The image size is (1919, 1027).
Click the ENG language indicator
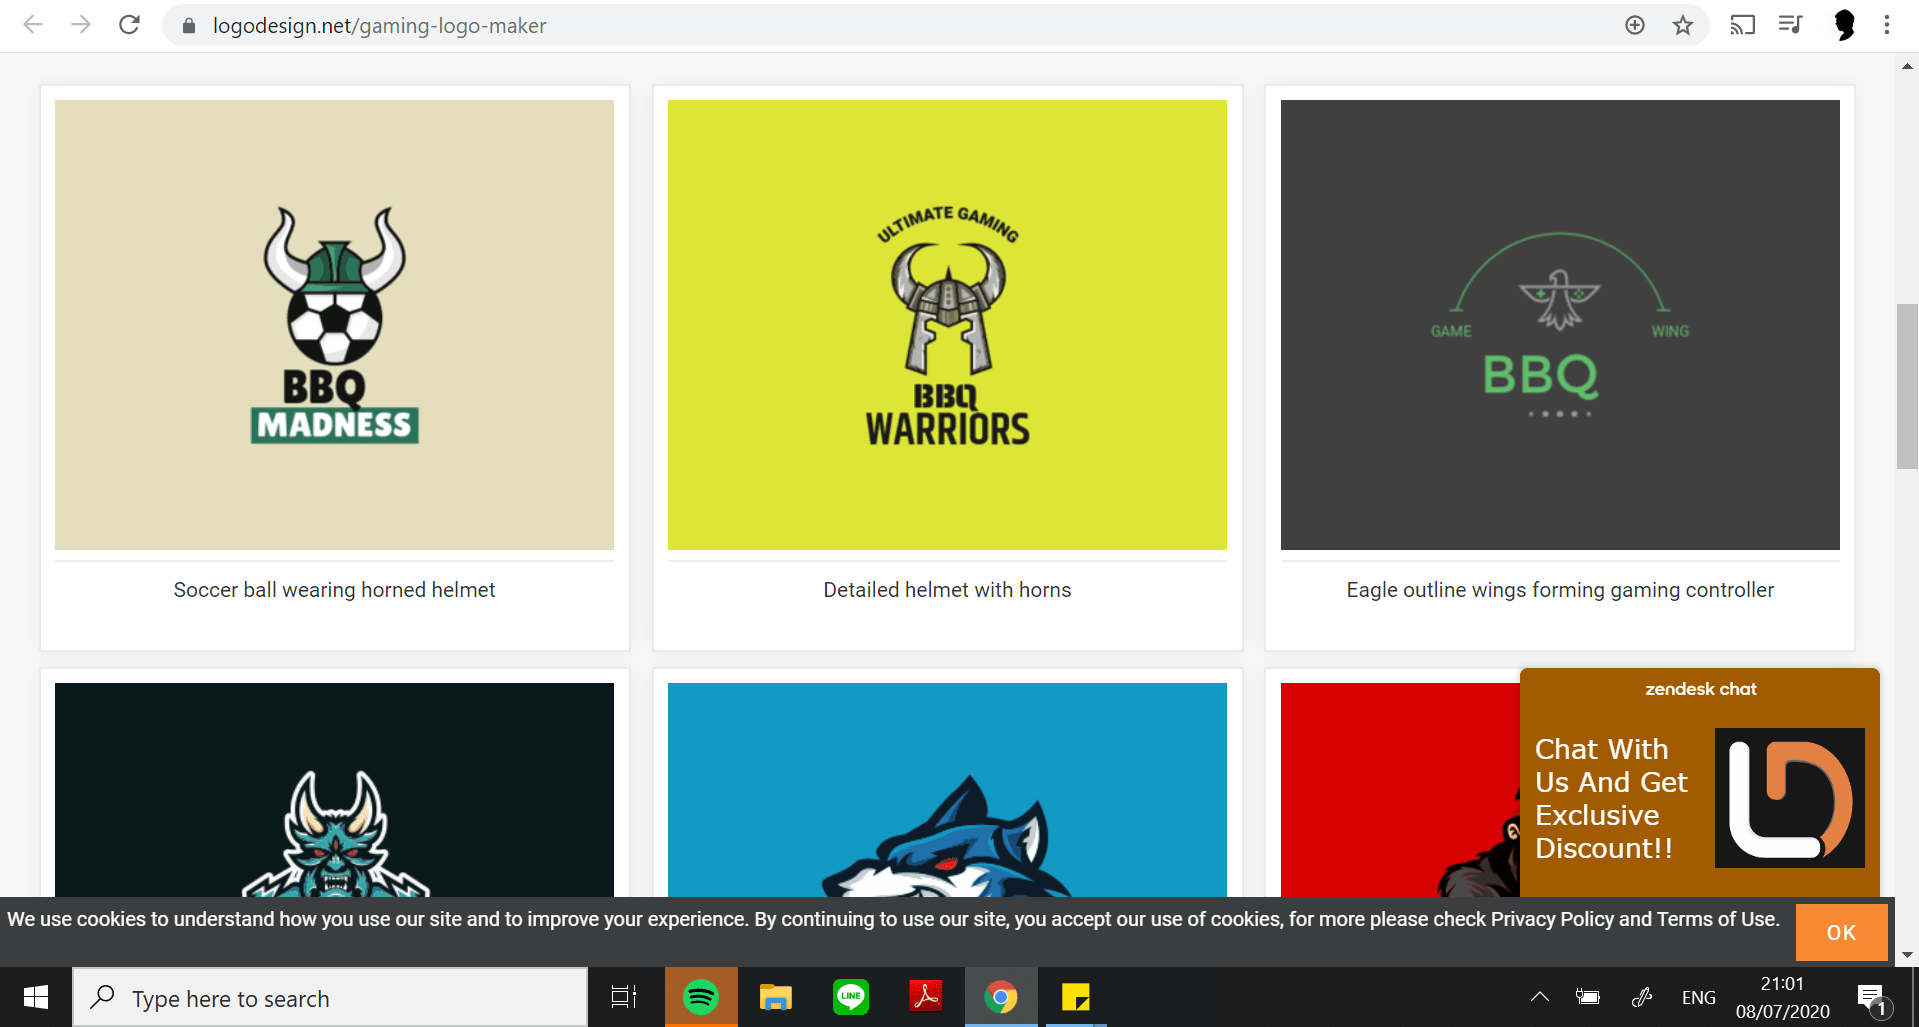click(1698, 997)
